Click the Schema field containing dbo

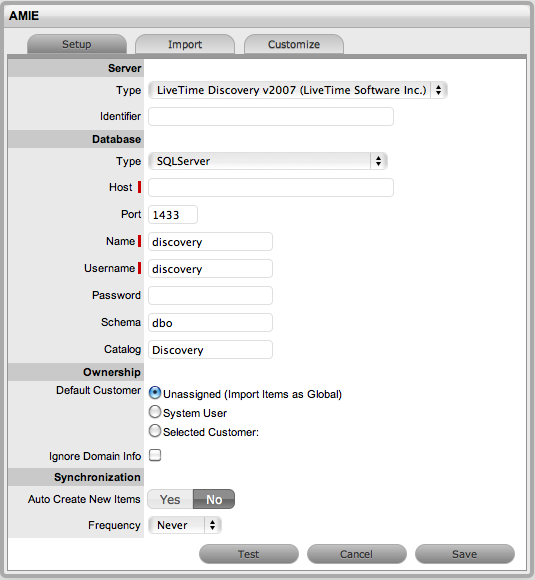coord(211,323)
